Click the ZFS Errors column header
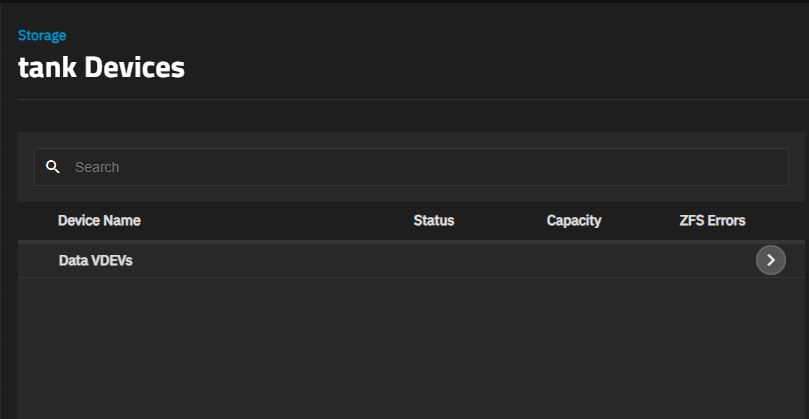The width and height of the screenshot is (809, 419). point(712,220)
